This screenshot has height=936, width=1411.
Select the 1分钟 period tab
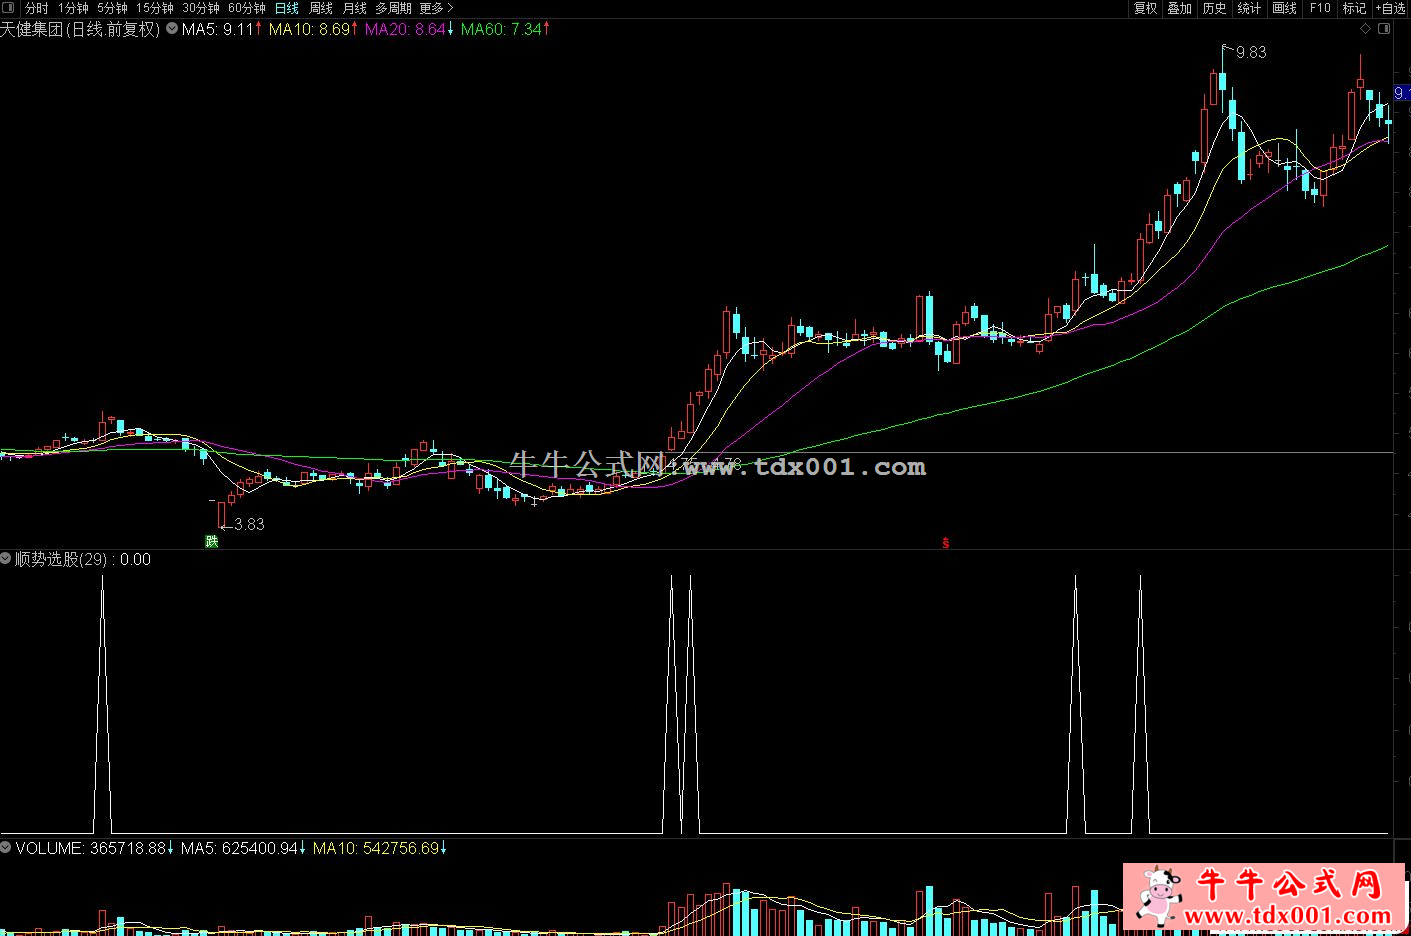pyautogui.click(x=73, y=8)
